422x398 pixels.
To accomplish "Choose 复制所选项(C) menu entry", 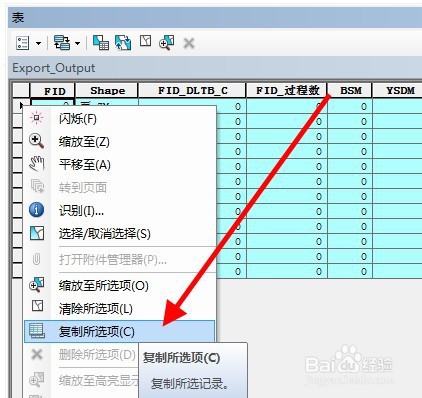I will point(120,332).
